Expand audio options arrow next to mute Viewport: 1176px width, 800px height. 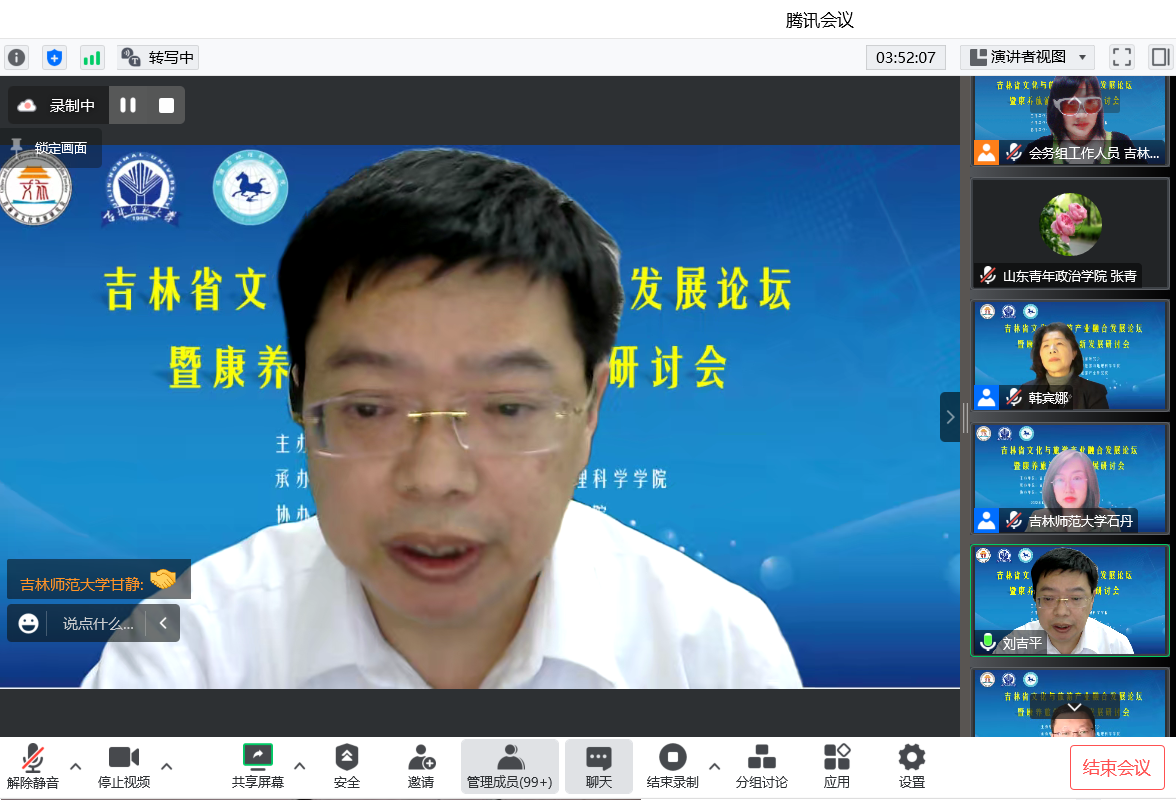(x=75, y=766)
